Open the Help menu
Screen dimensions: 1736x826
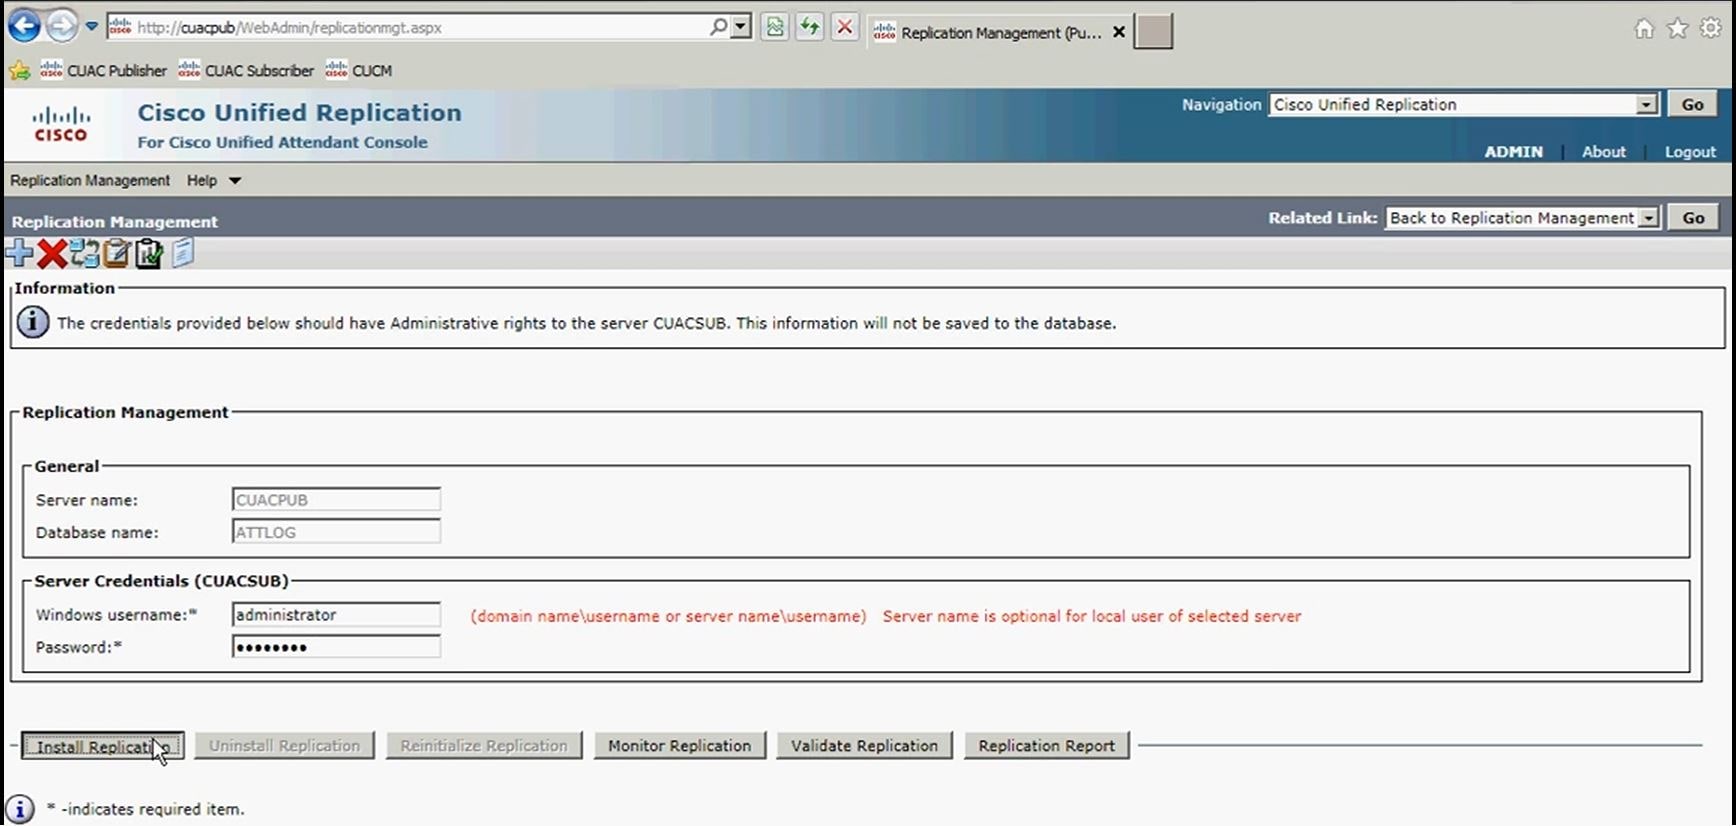pos(213,180)
